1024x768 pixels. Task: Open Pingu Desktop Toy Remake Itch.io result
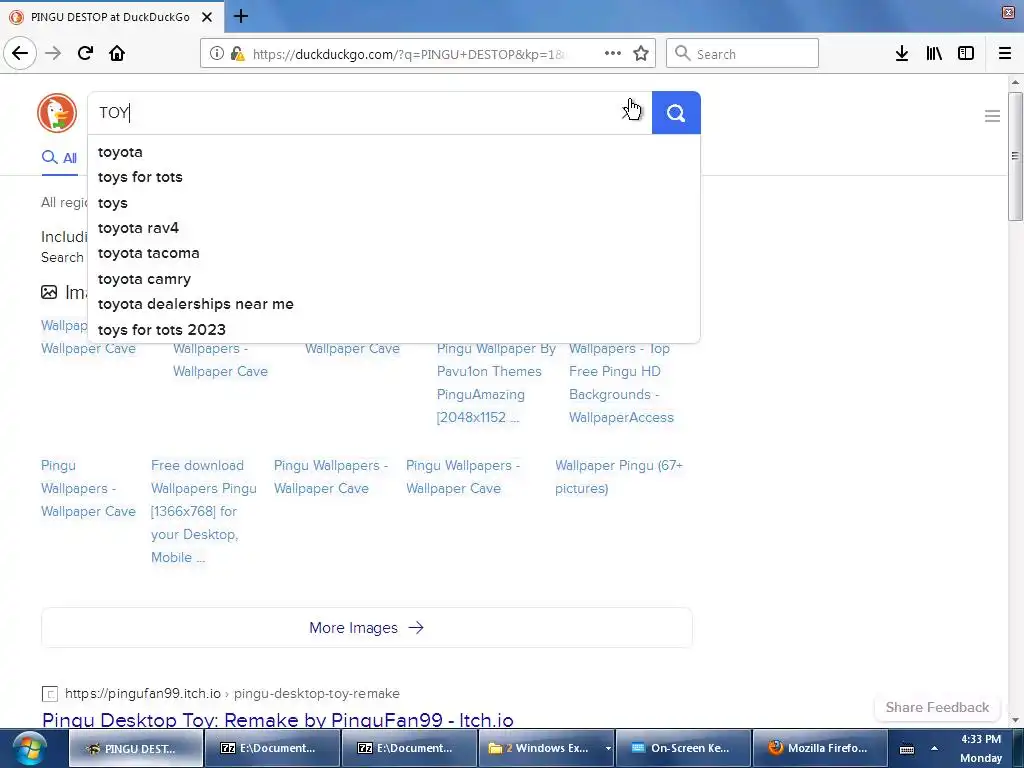click(x=278, y=720)
